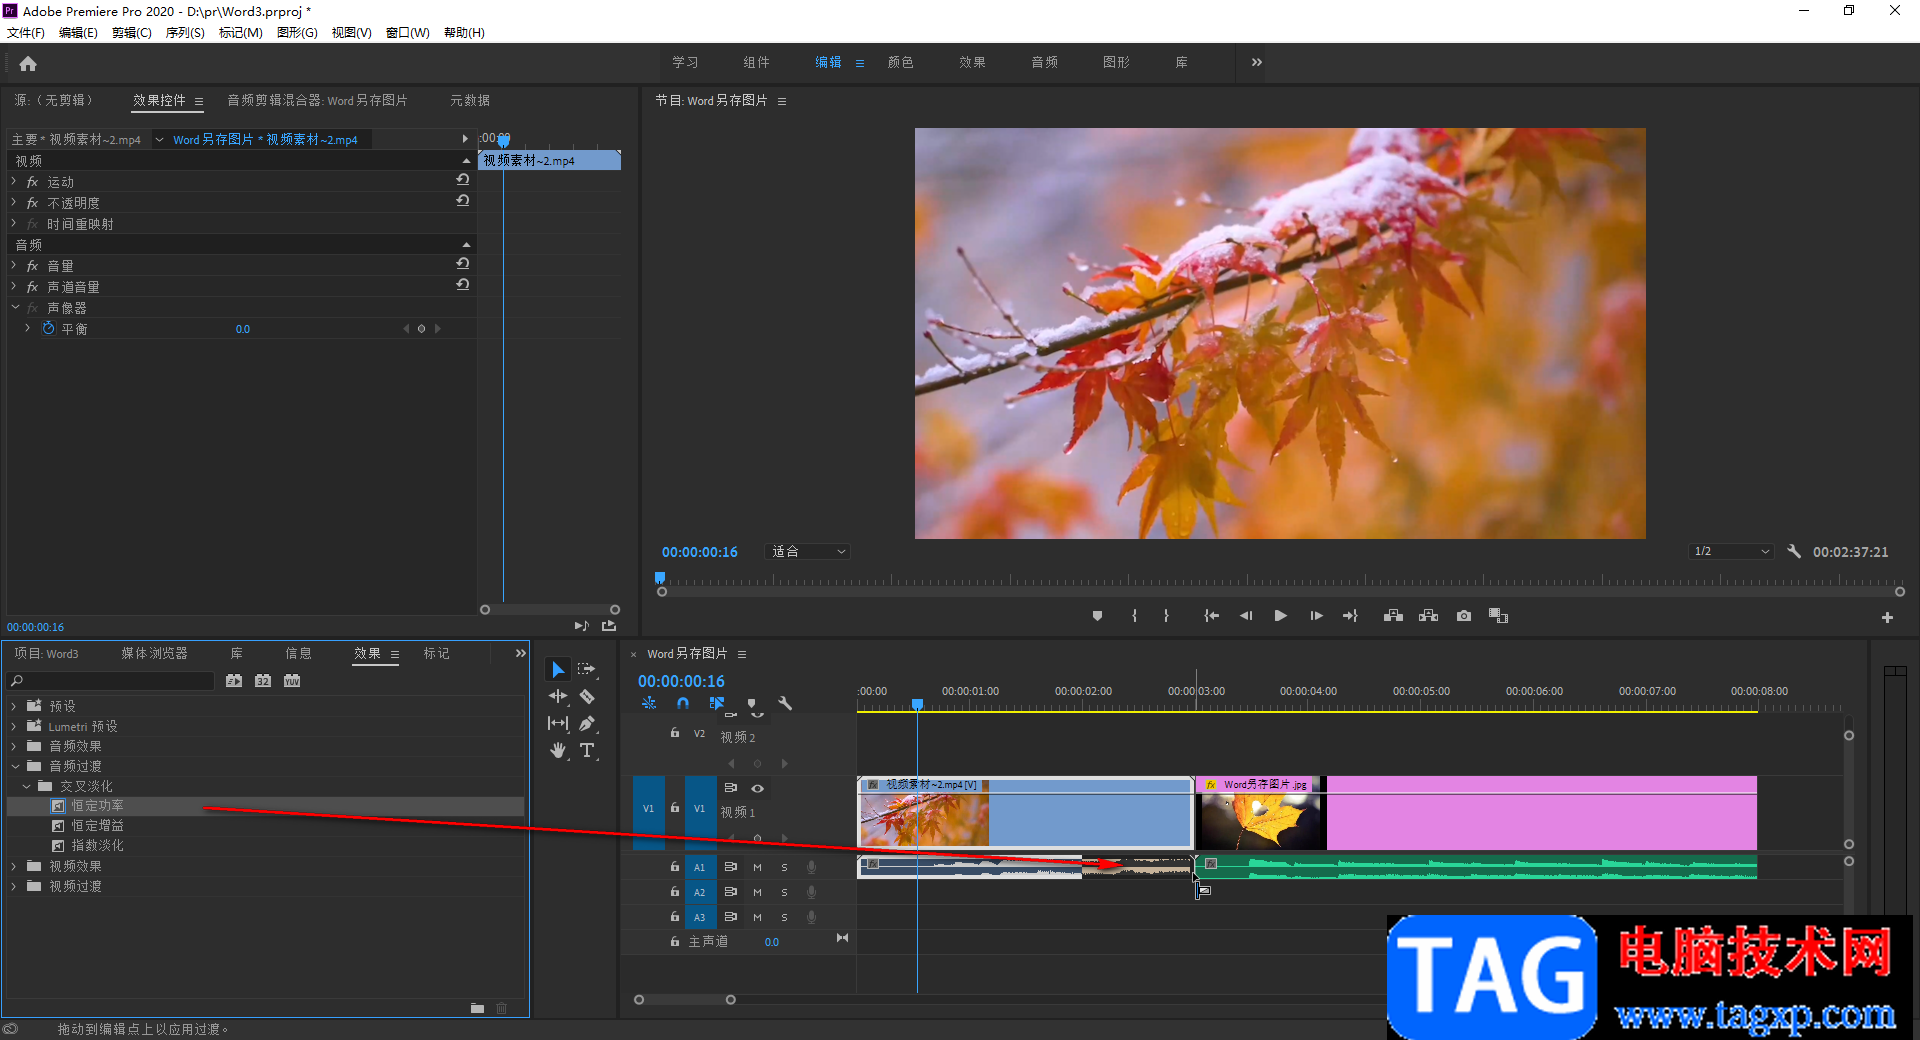Select the Type tool

587,750
